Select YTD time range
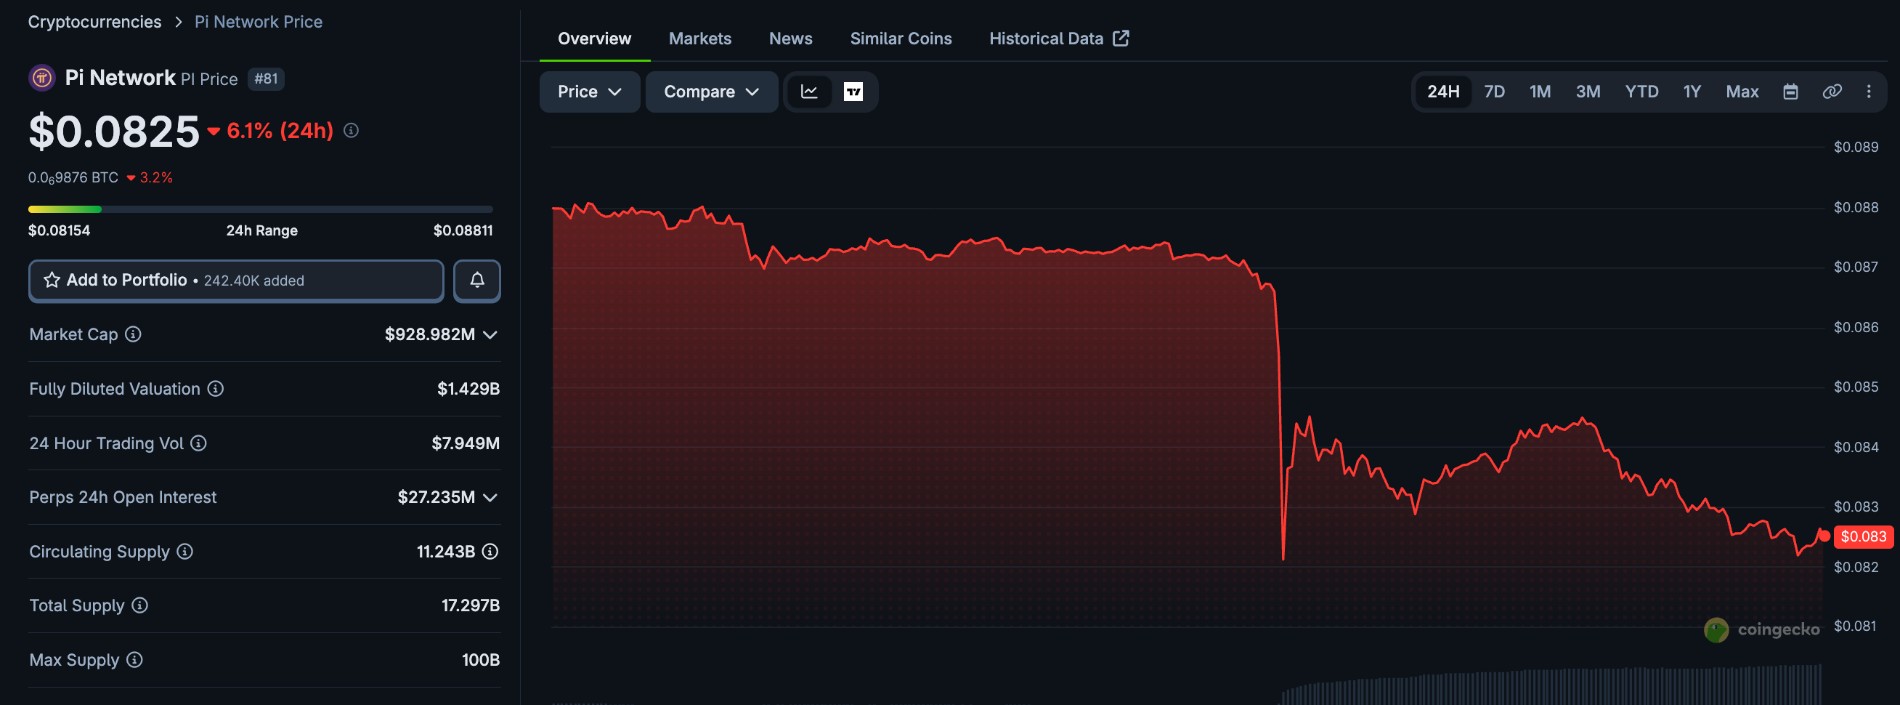The height and width of the screenshot is (705, 1900). pyautogui.click(x=1641, y=92)
